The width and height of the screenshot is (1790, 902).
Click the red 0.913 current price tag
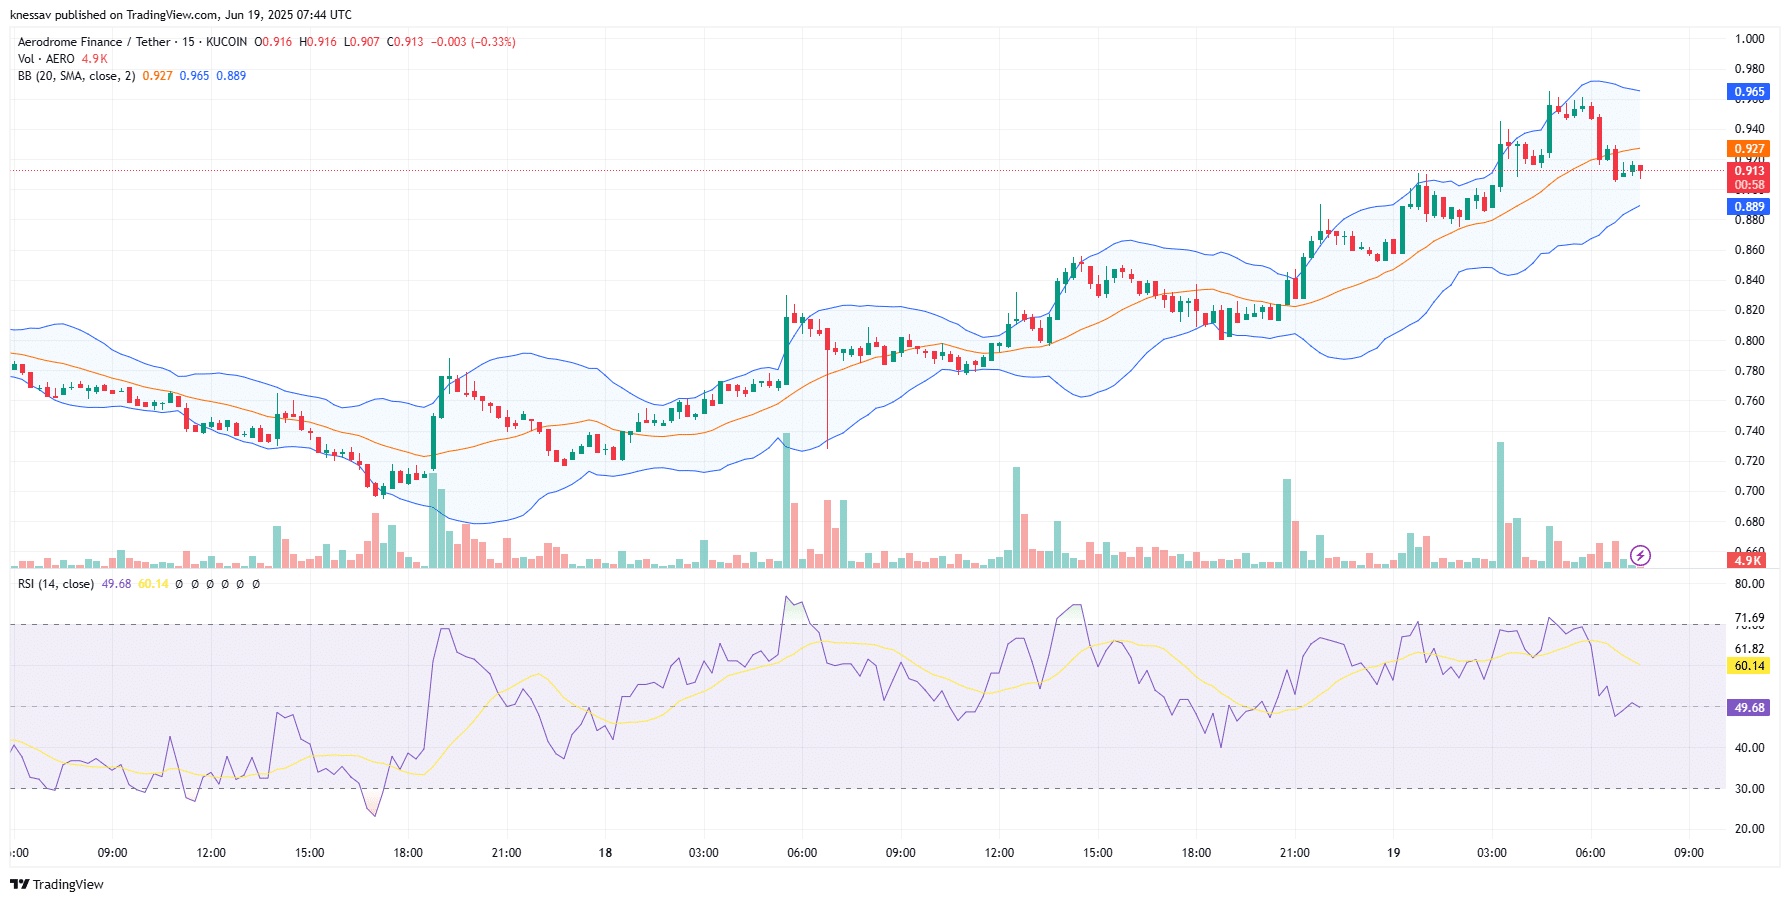pyautogui.click(x=1749, y=171)
